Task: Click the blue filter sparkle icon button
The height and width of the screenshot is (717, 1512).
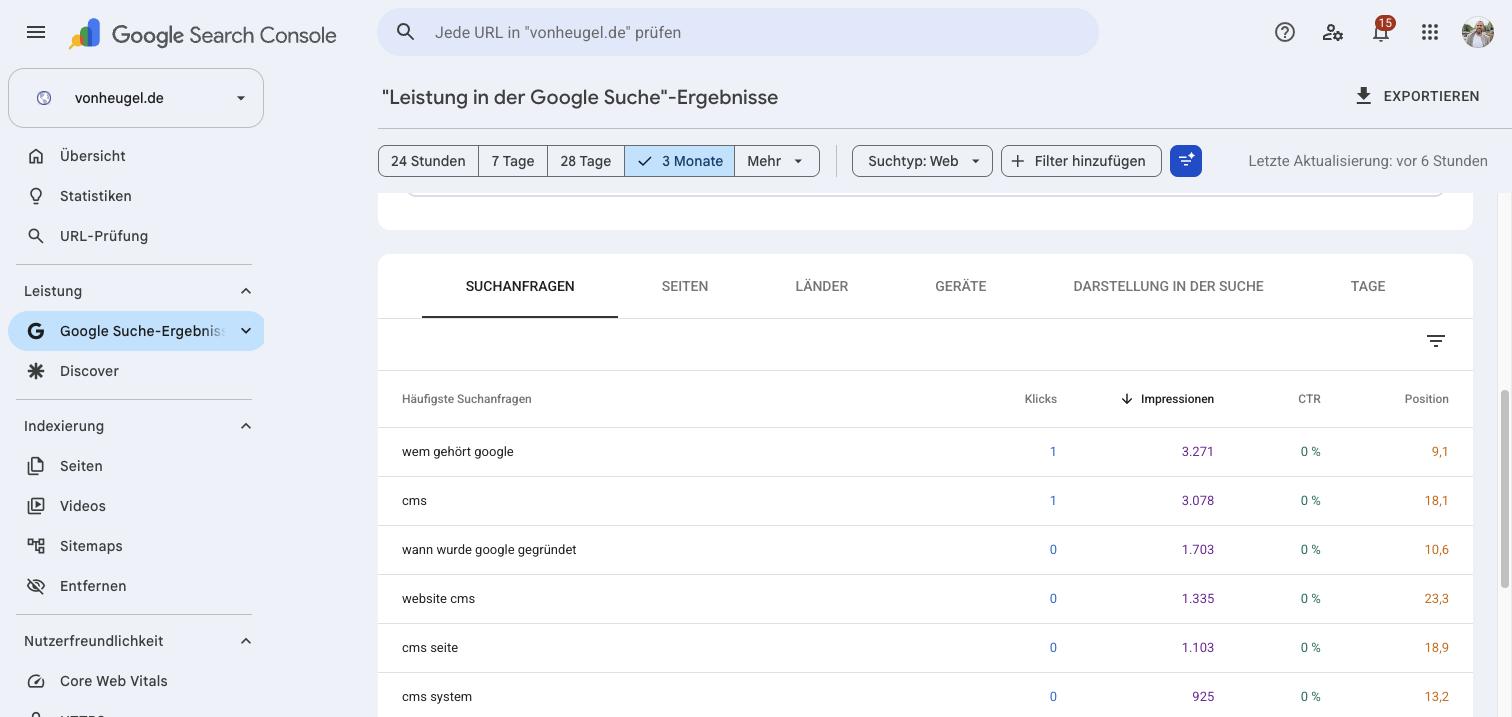Action: [1186, 161]
